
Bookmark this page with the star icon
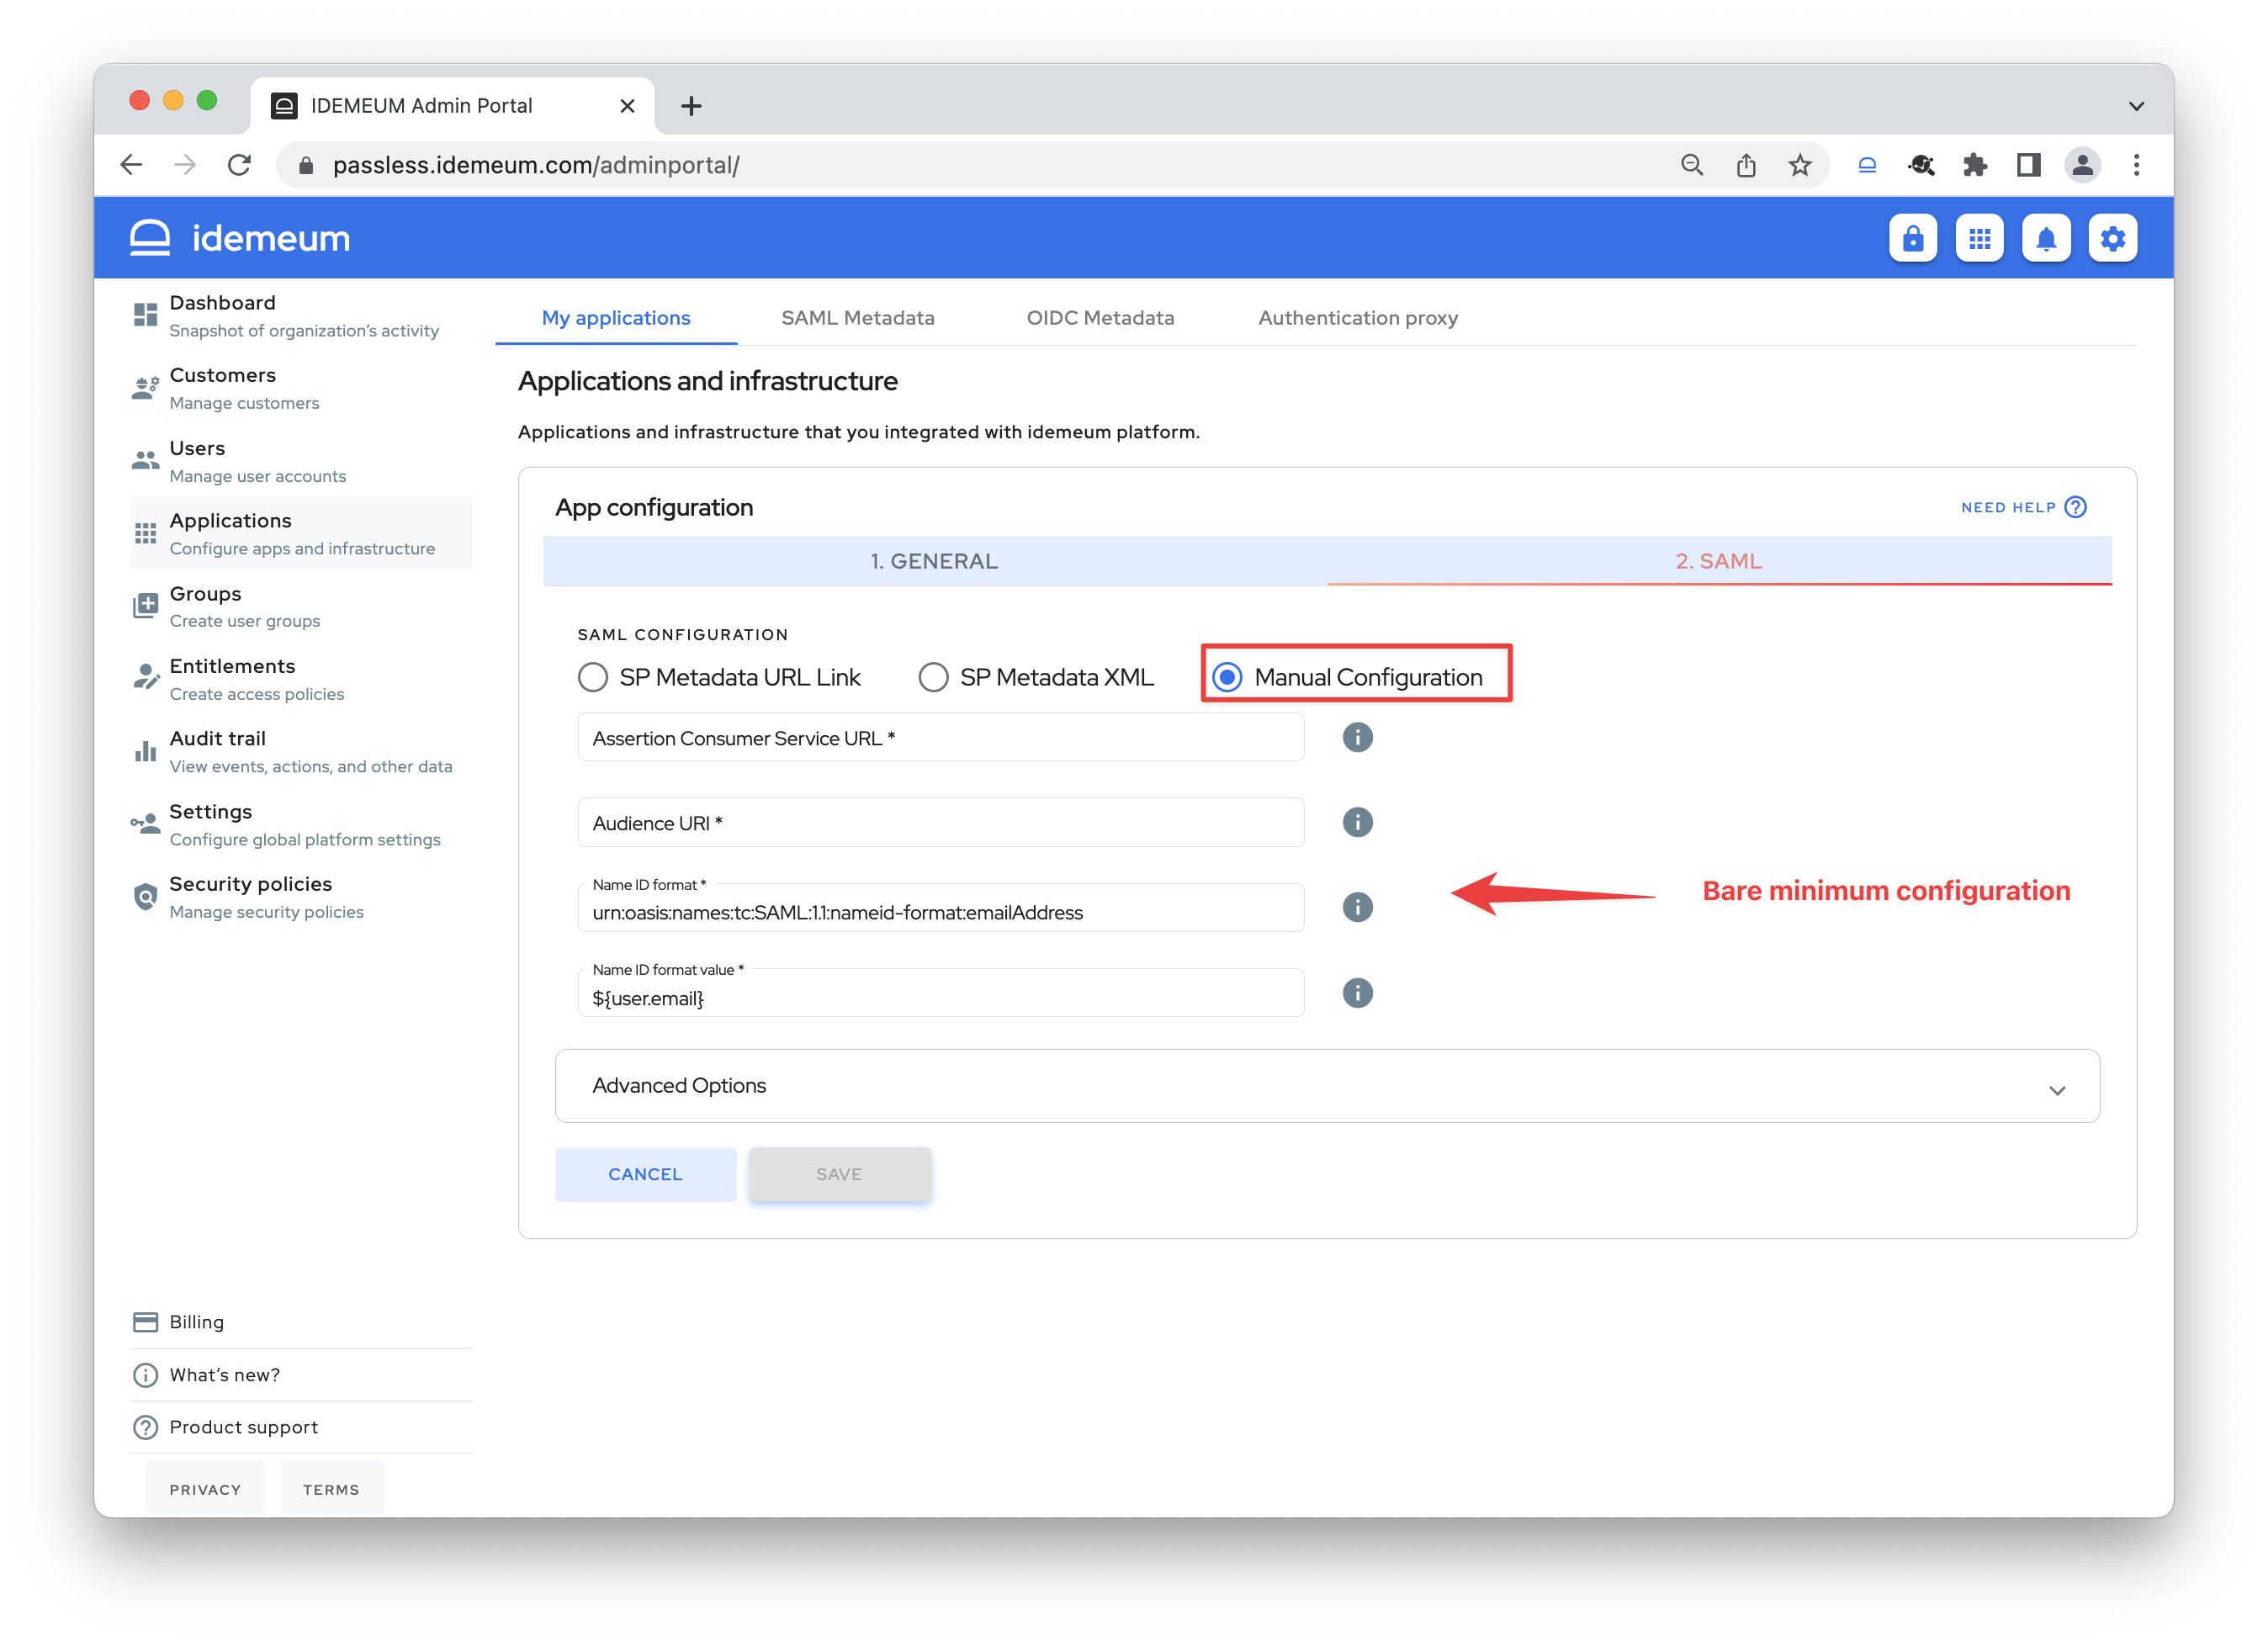point(1800,165)
